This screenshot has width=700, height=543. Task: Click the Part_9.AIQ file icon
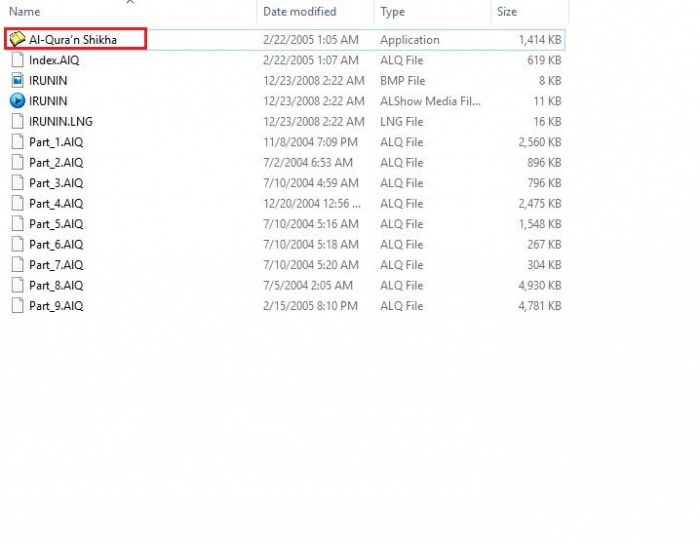[x=17, y=306]
